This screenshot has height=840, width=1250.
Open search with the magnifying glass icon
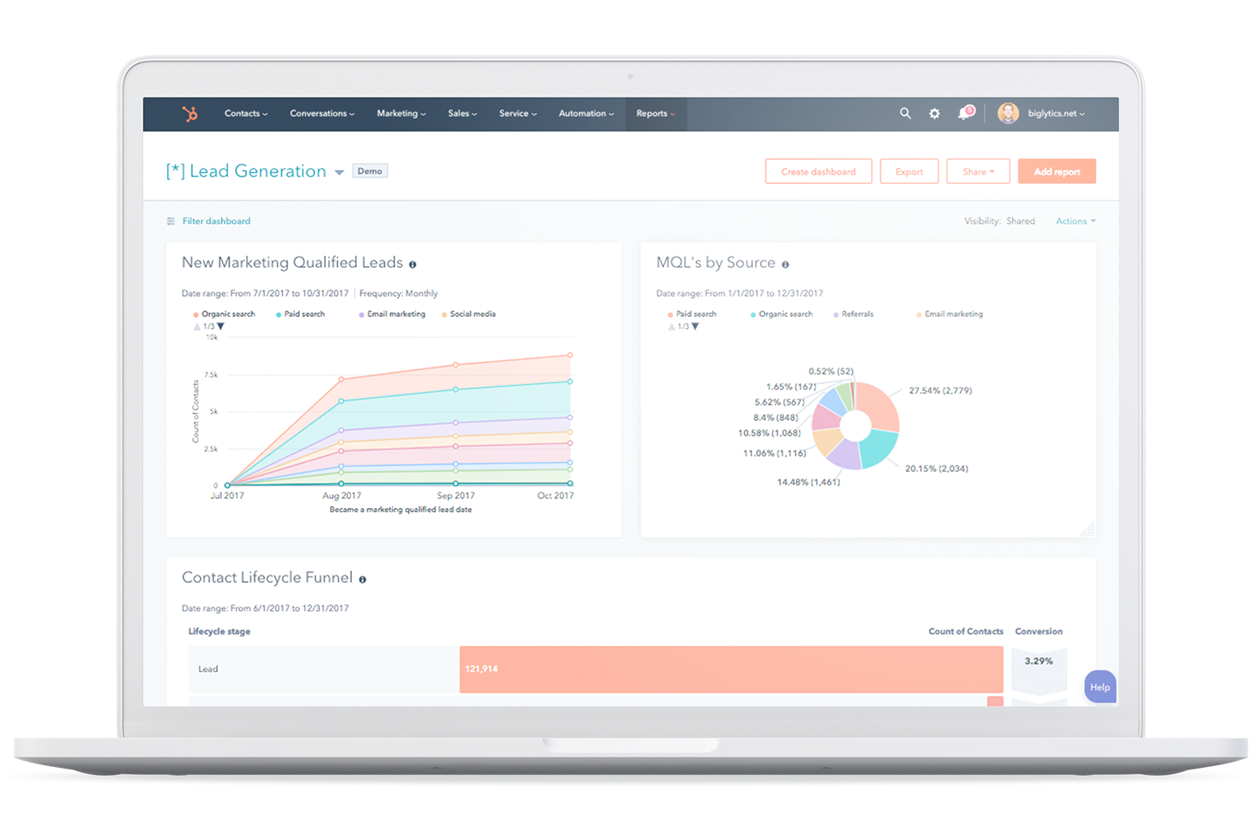[x=905, y=114]
